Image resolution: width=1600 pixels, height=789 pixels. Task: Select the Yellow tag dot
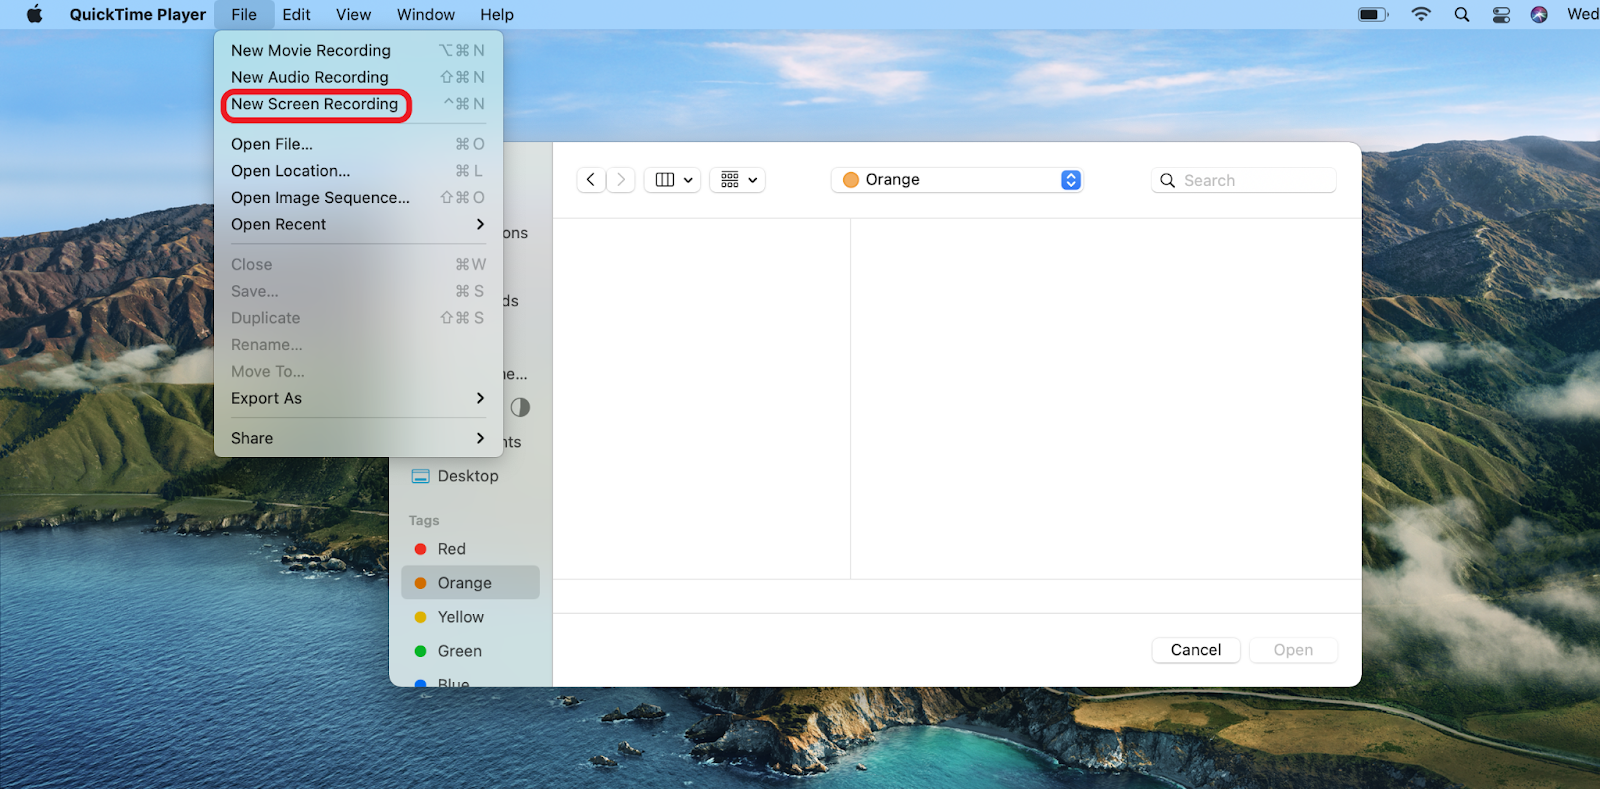click(x=420, y=617)
